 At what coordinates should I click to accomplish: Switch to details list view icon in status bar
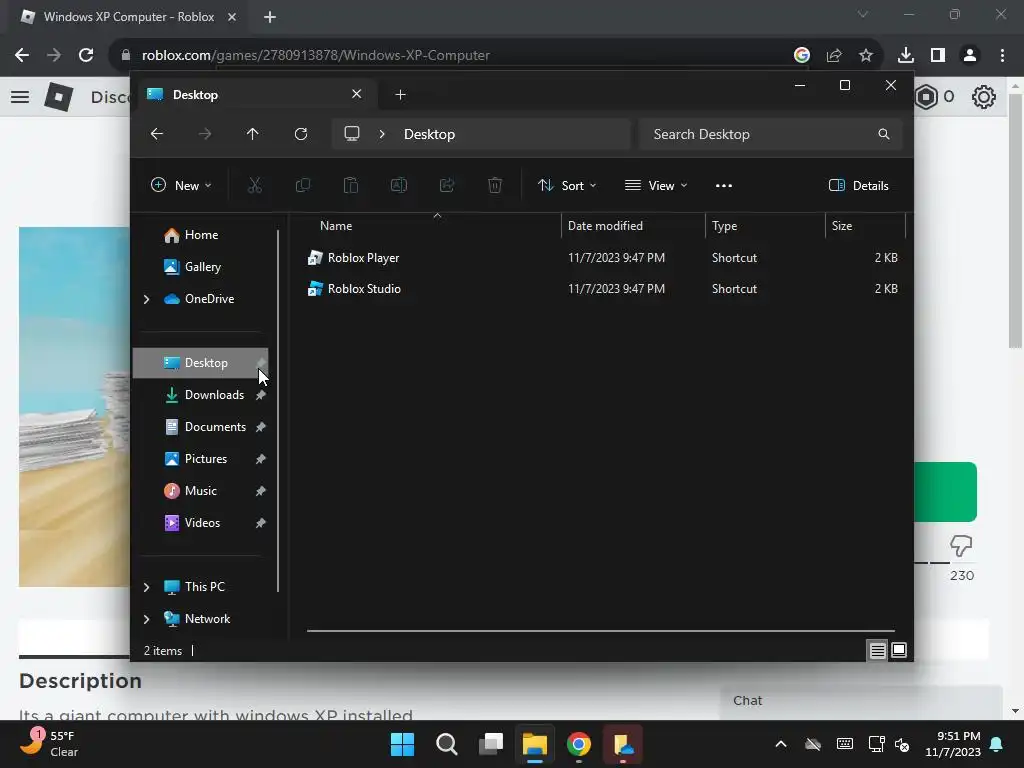point(877,650)
